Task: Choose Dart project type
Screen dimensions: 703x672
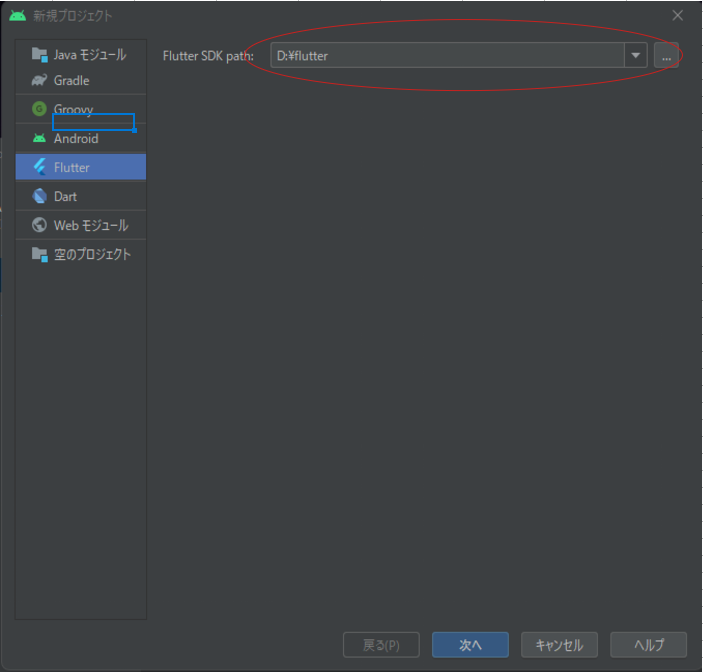Action: pos(81,196)
